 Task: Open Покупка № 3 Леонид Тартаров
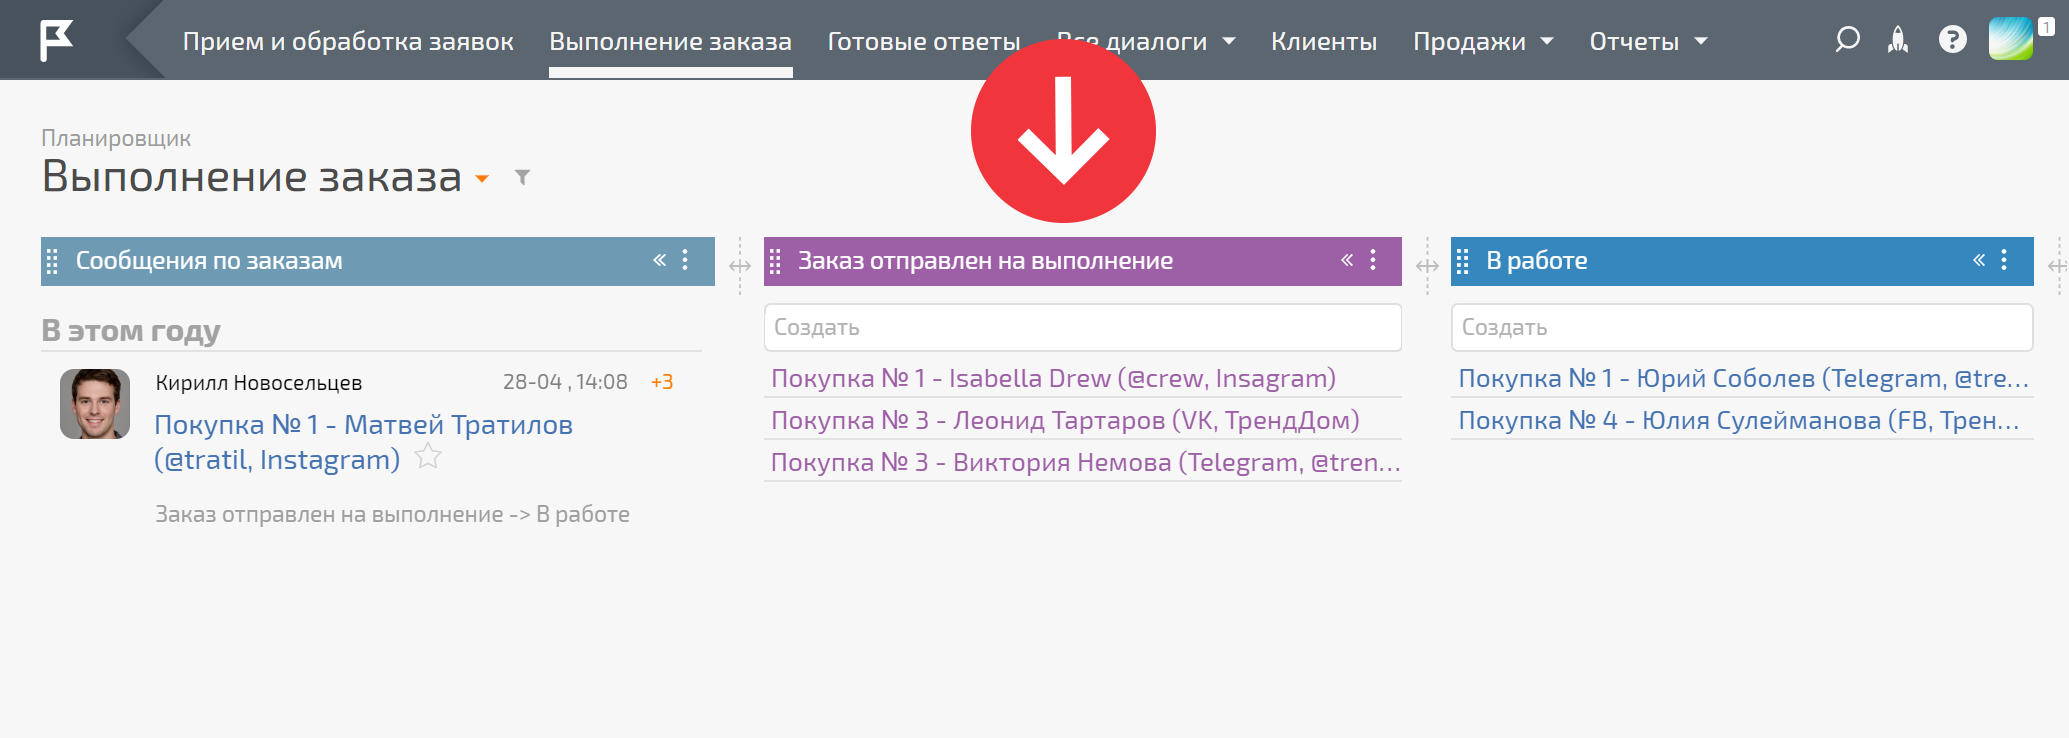(1065, 420)
